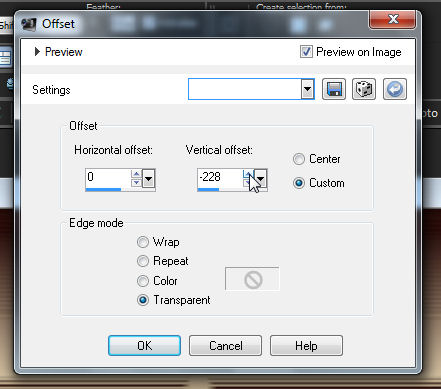Open the Settings preset dropdown arrow

click(x=308, y=89)
